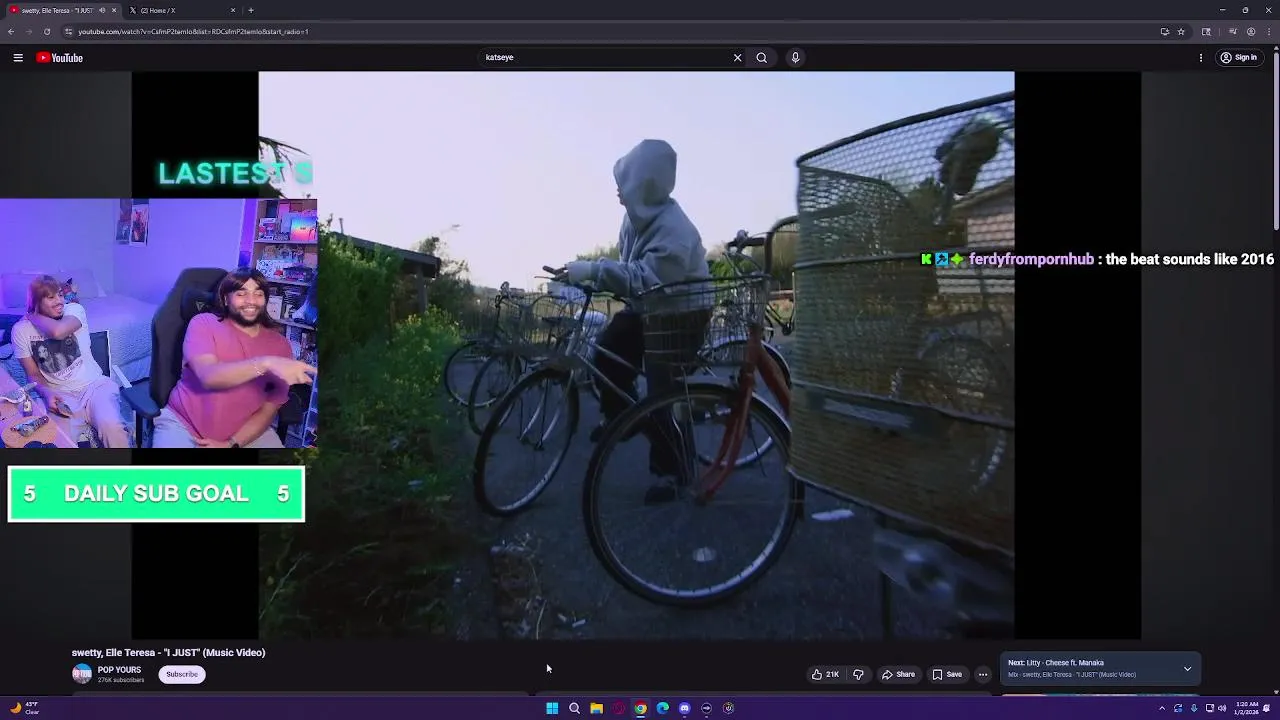Sign in to YouTube
The height and width of the screenshot is (720, 1280).
(1238, 58)
